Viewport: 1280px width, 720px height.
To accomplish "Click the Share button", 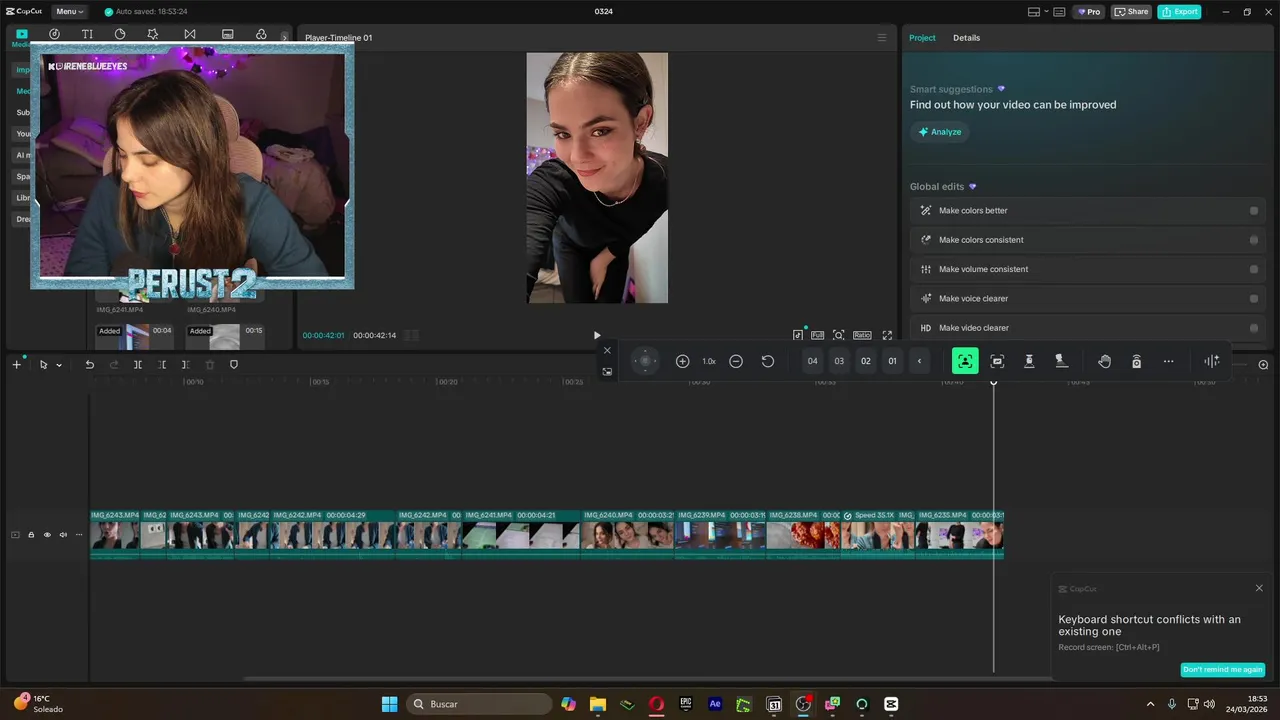I will pos(1132,12).
